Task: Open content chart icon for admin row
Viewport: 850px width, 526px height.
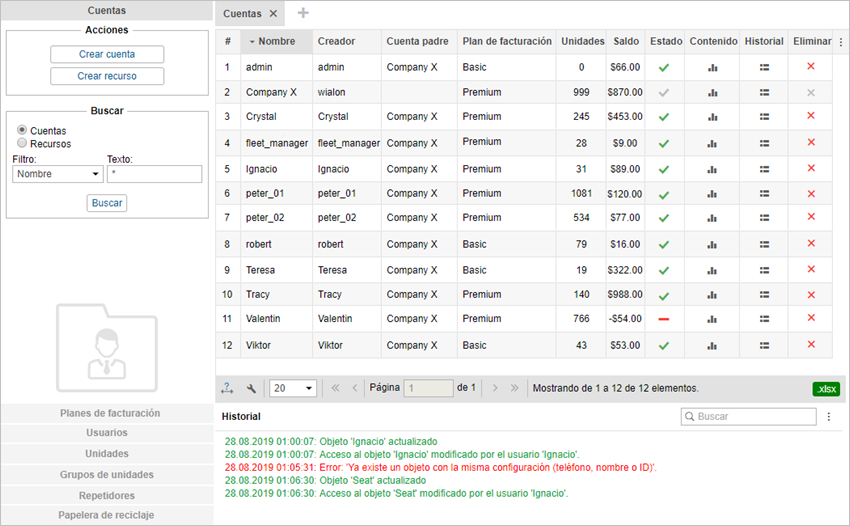Action: 713,68
